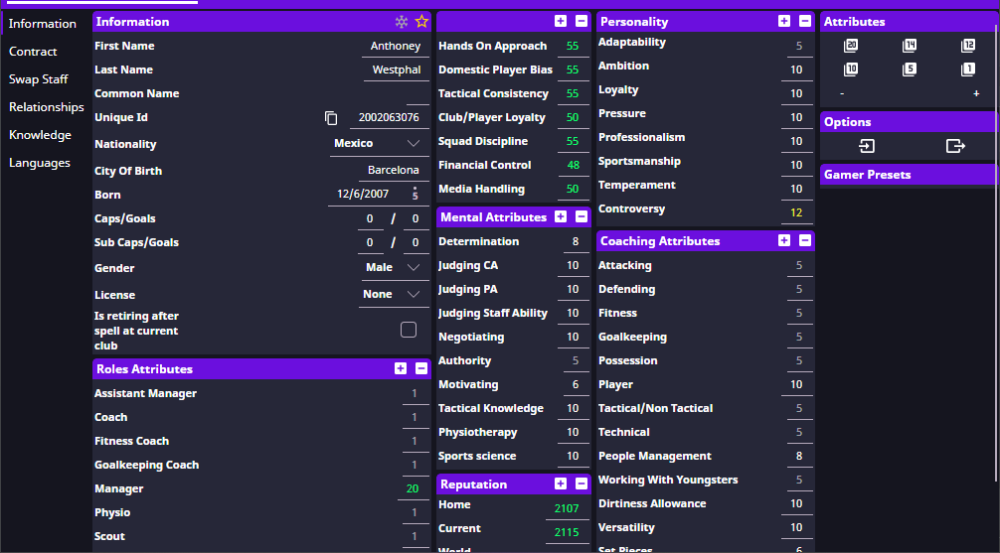Click the Born date stepper control

tap(415, 195)
